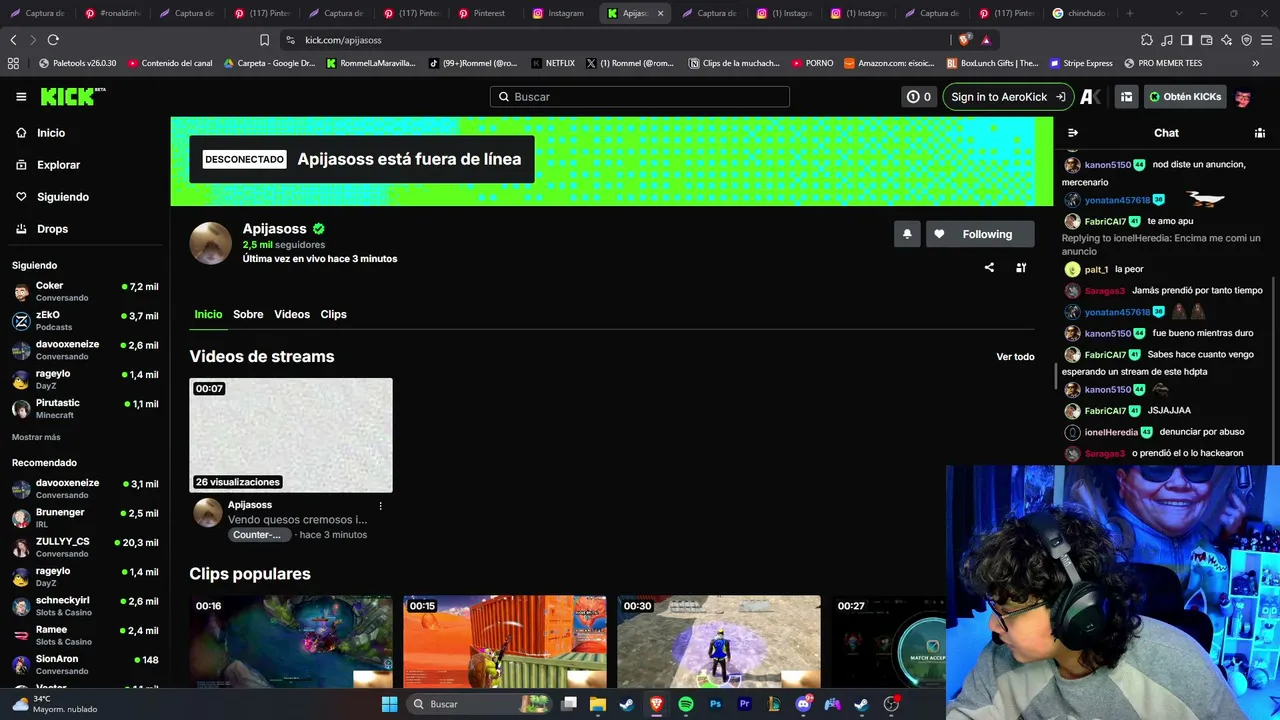Play the 00:07 stream video thumbnail
Screen dimensions: 1280x720
coord(291,435)
